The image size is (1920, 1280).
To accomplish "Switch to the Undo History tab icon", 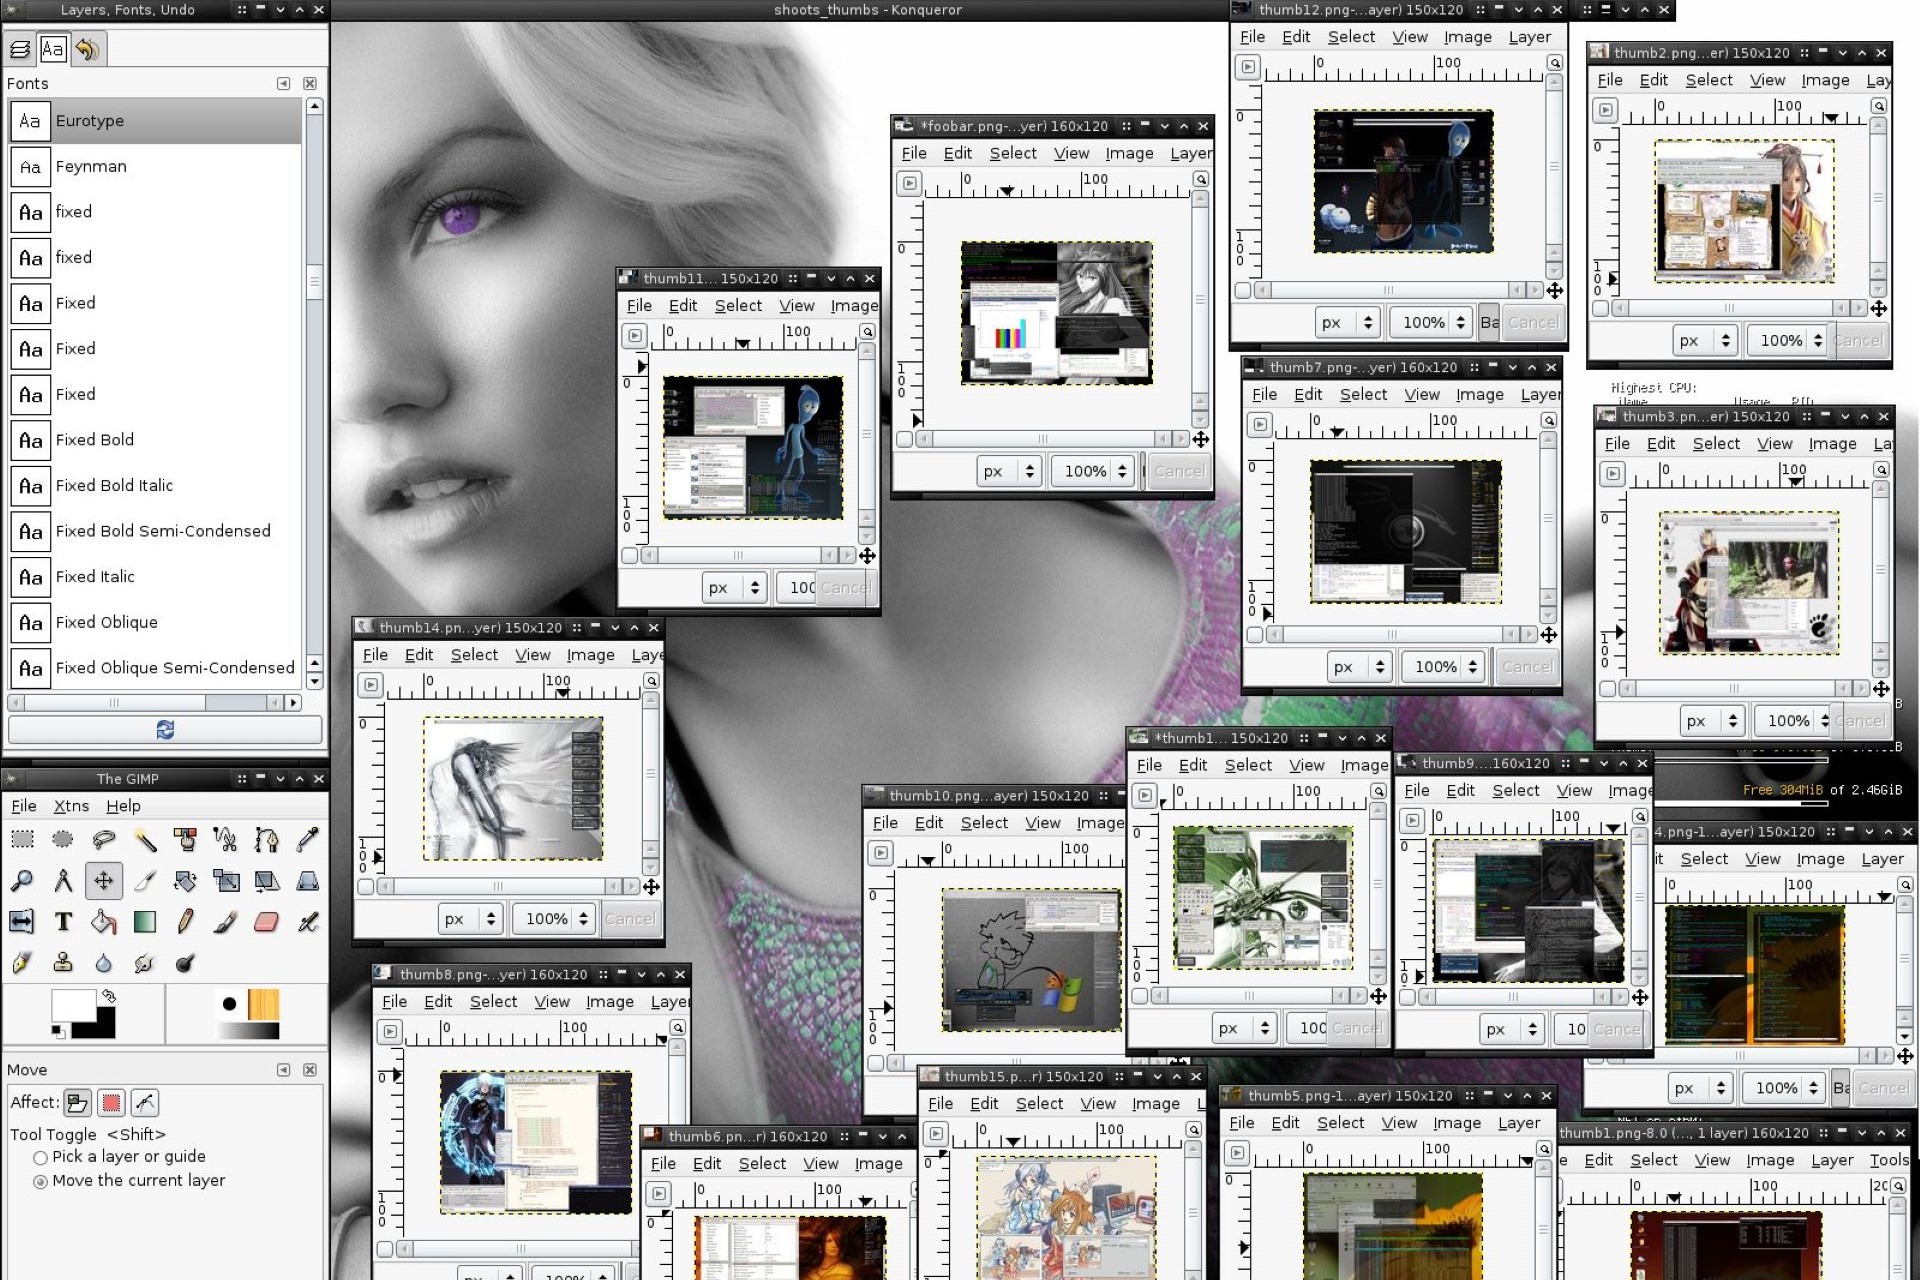I will click(x=88, y=48).
